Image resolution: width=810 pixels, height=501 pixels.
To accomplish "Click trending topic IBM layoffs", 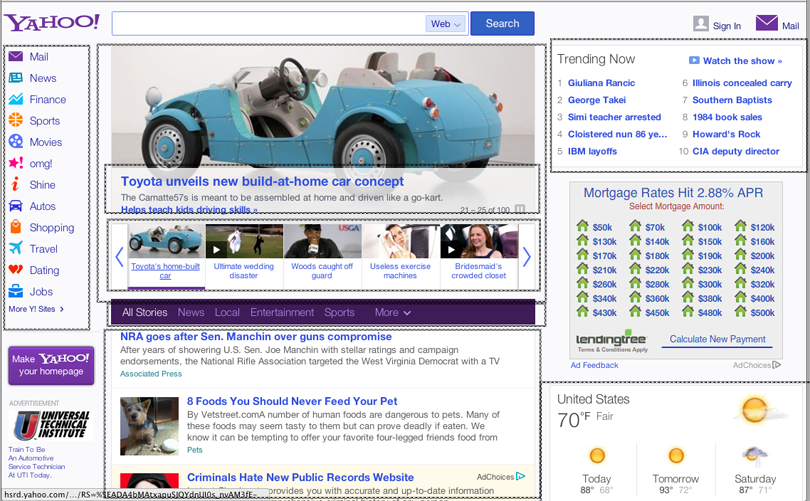I will (592, 151).
